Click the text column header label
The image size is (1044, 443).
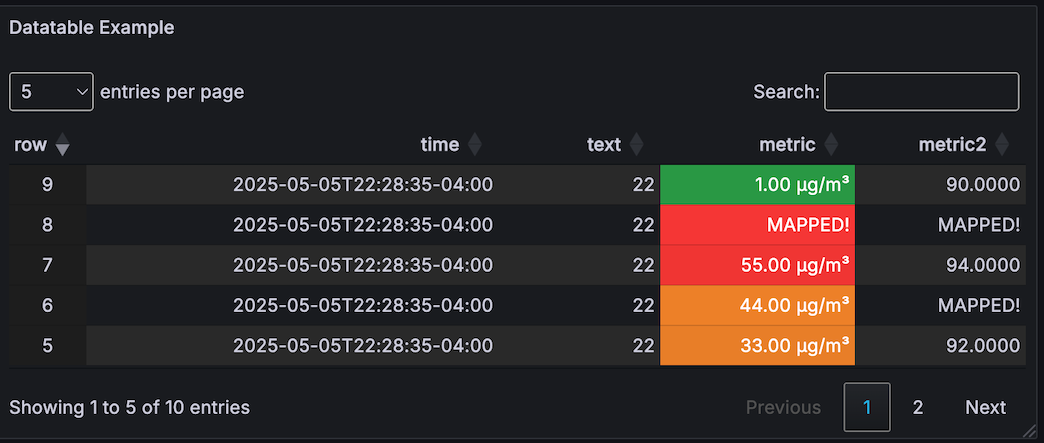coord(604,145)
